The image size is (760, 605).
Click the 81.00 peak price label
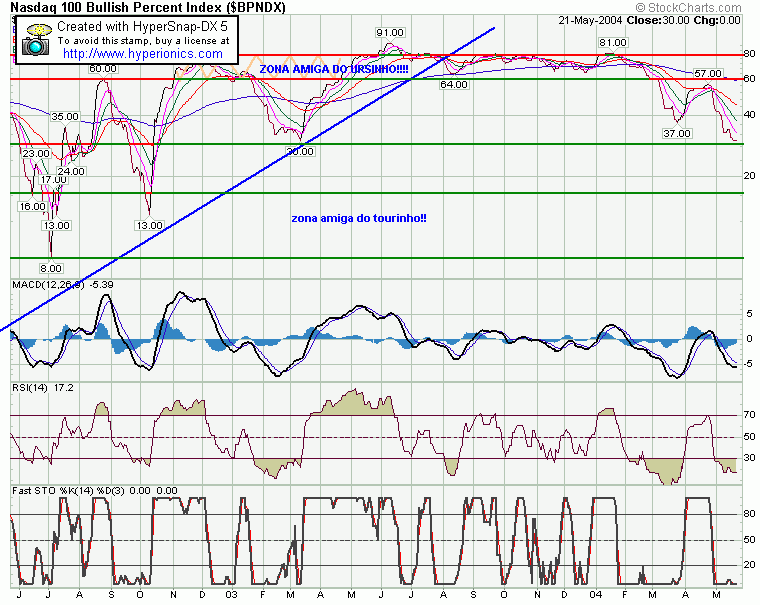tap(613, 43)
